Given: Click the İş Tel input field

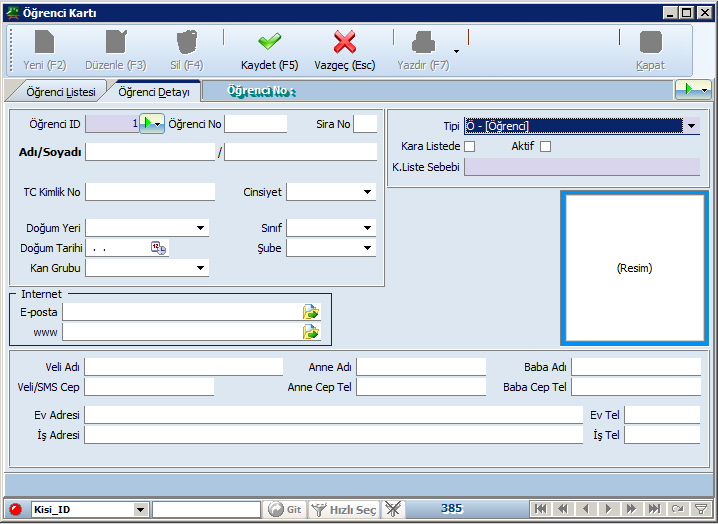Looking at the screenshot, I should coord(662,435).
